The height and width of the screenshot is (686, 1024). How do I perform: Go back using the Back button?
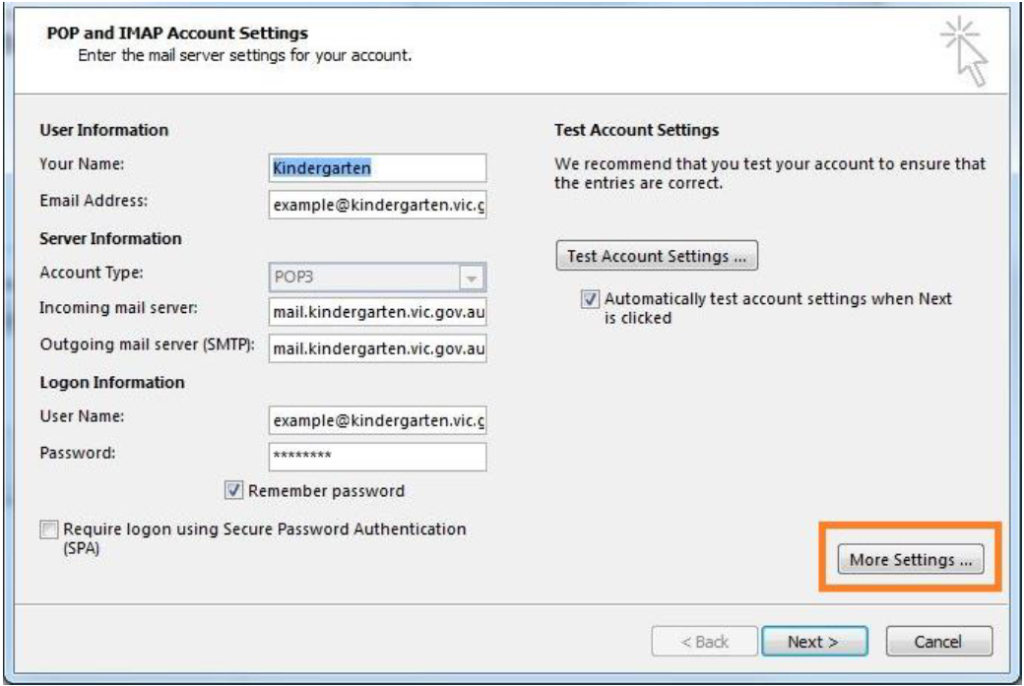[703, 642]
